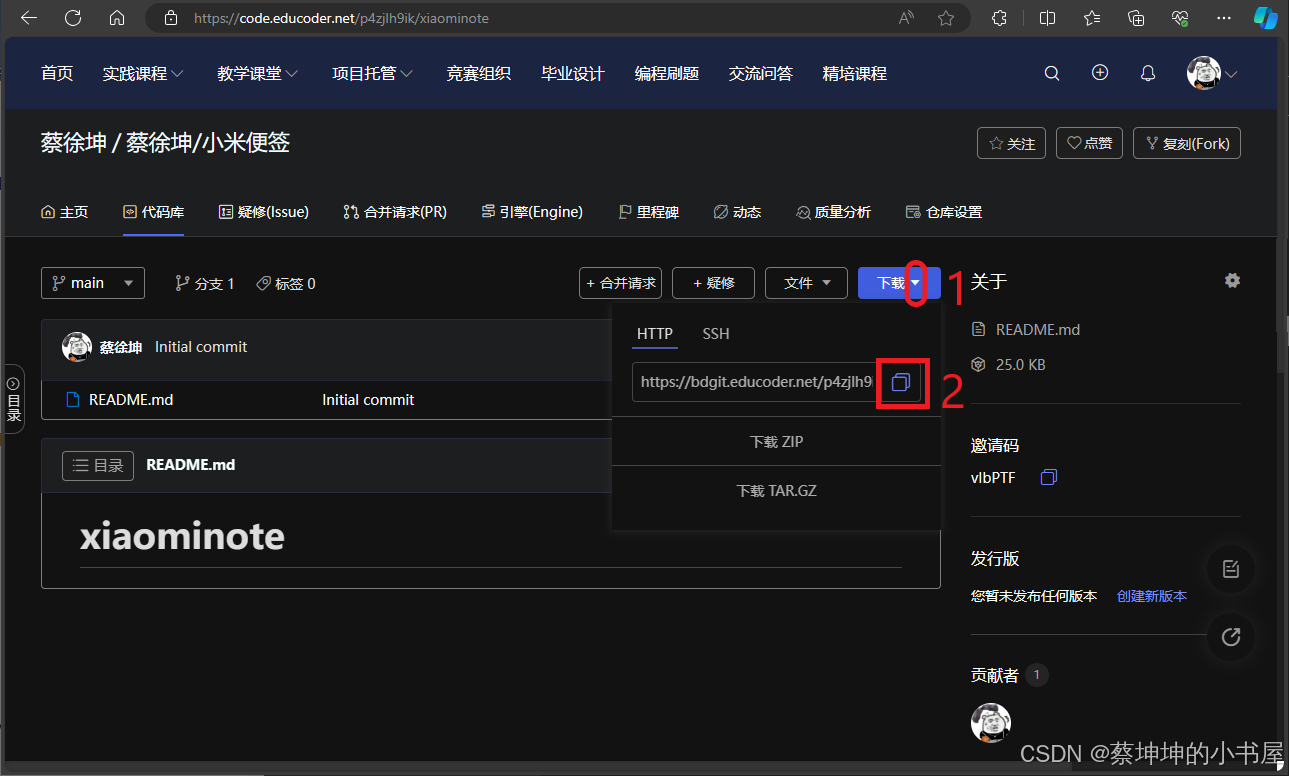This screenshot has width=1289, height=776.
Task: Go to 首页 in the top navigation
Action: pyautogui.click(x=57, y=73)
